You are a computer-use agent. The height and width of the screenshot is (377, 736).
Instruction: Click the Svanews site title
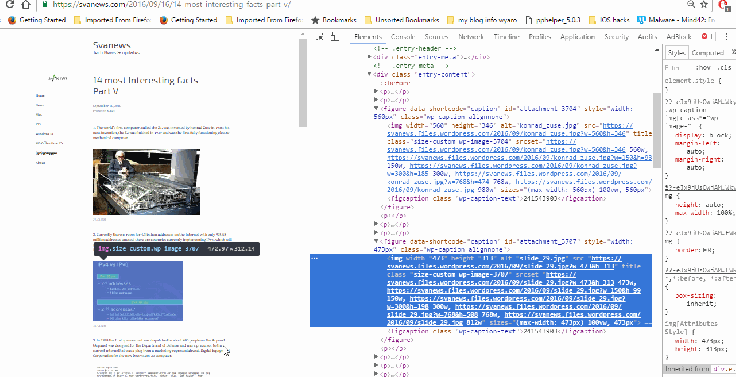tap(112, 46)
